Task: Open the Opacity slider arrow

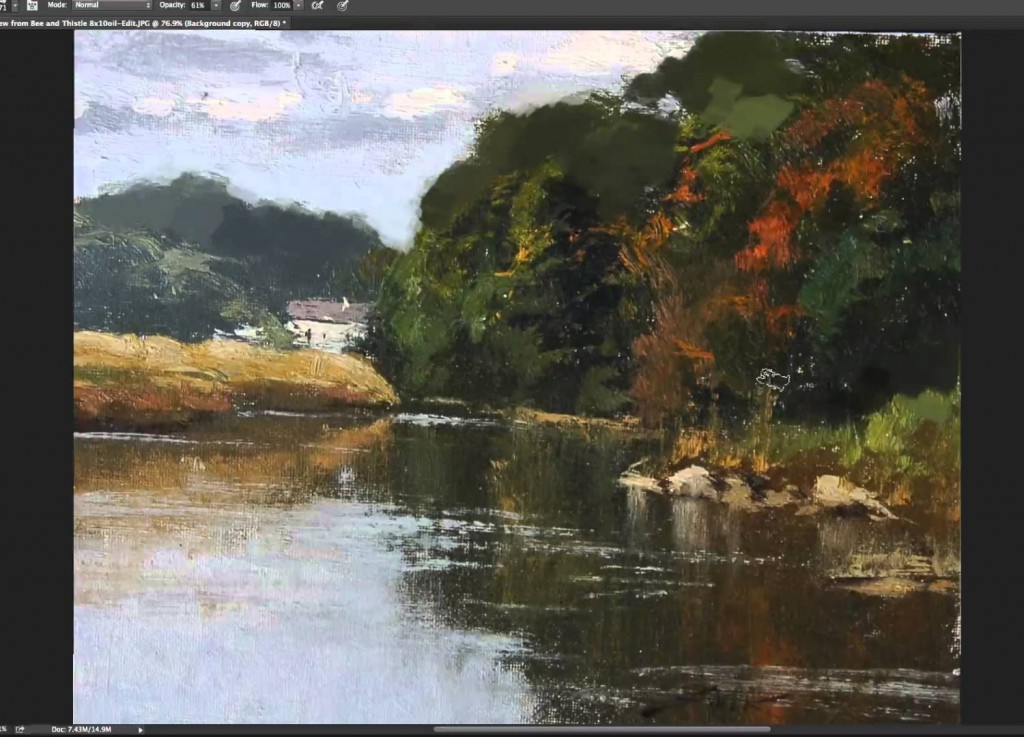Action: [x=215, y=5]
